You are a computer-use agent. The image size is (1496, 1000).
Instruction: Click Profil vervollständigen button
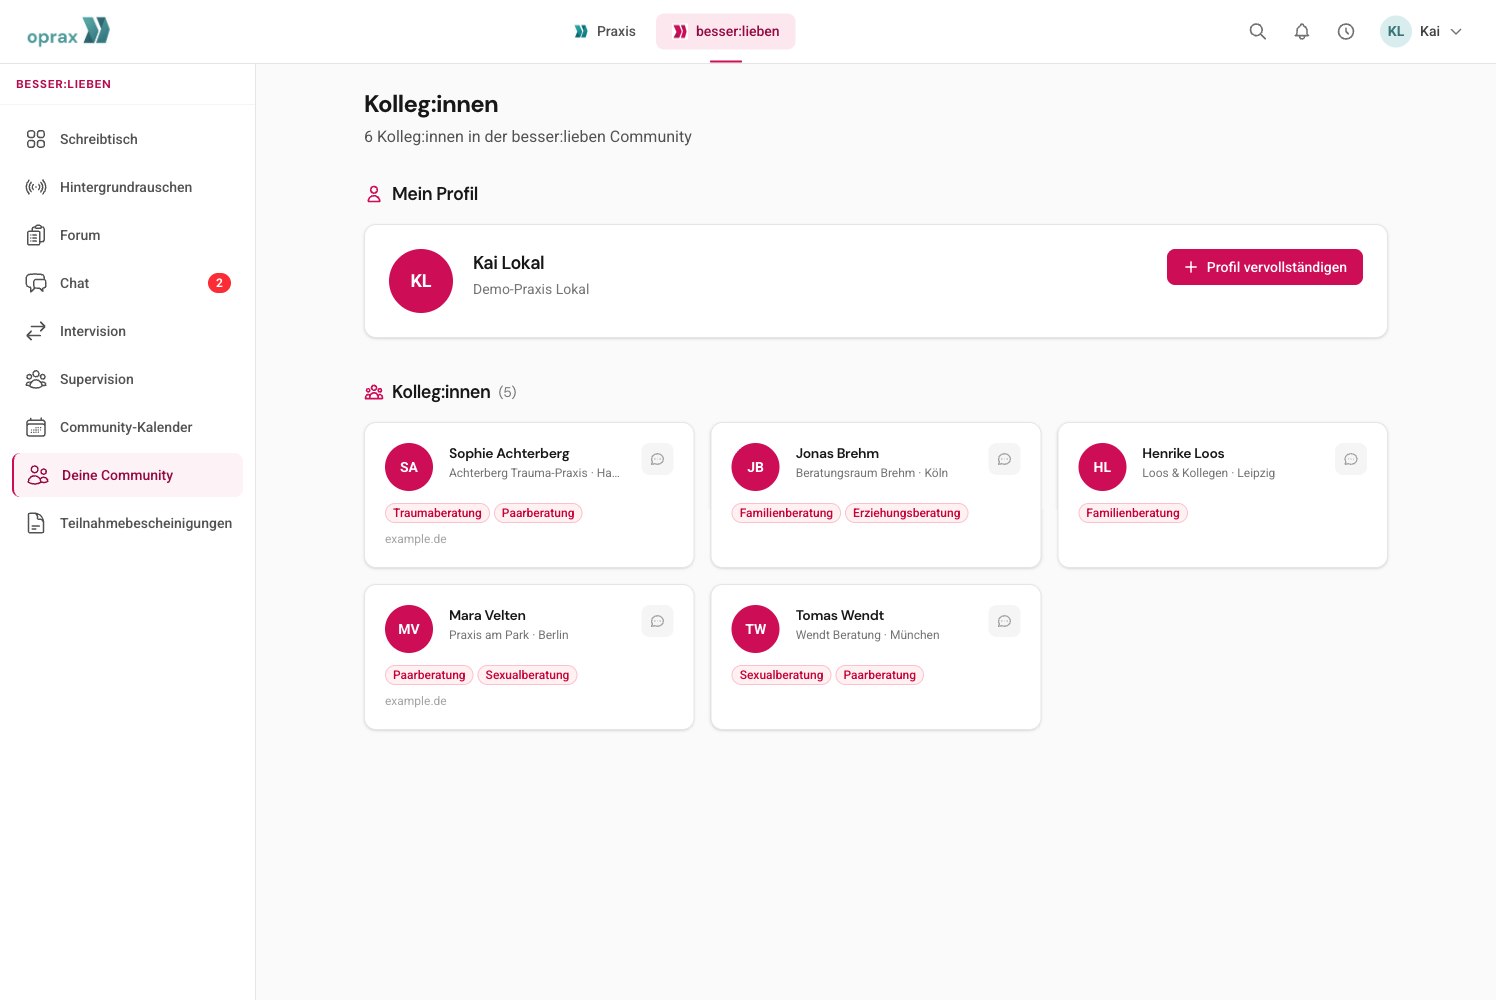(1265, 267)
